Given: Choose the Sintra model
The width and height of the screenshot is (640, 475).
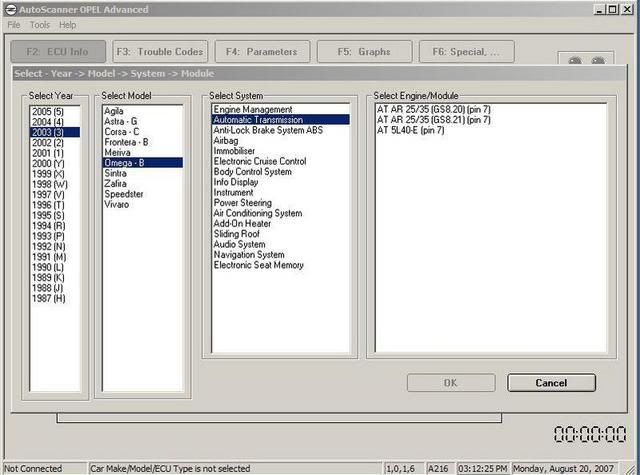Looking at the screenshot, I should (142, 173).
